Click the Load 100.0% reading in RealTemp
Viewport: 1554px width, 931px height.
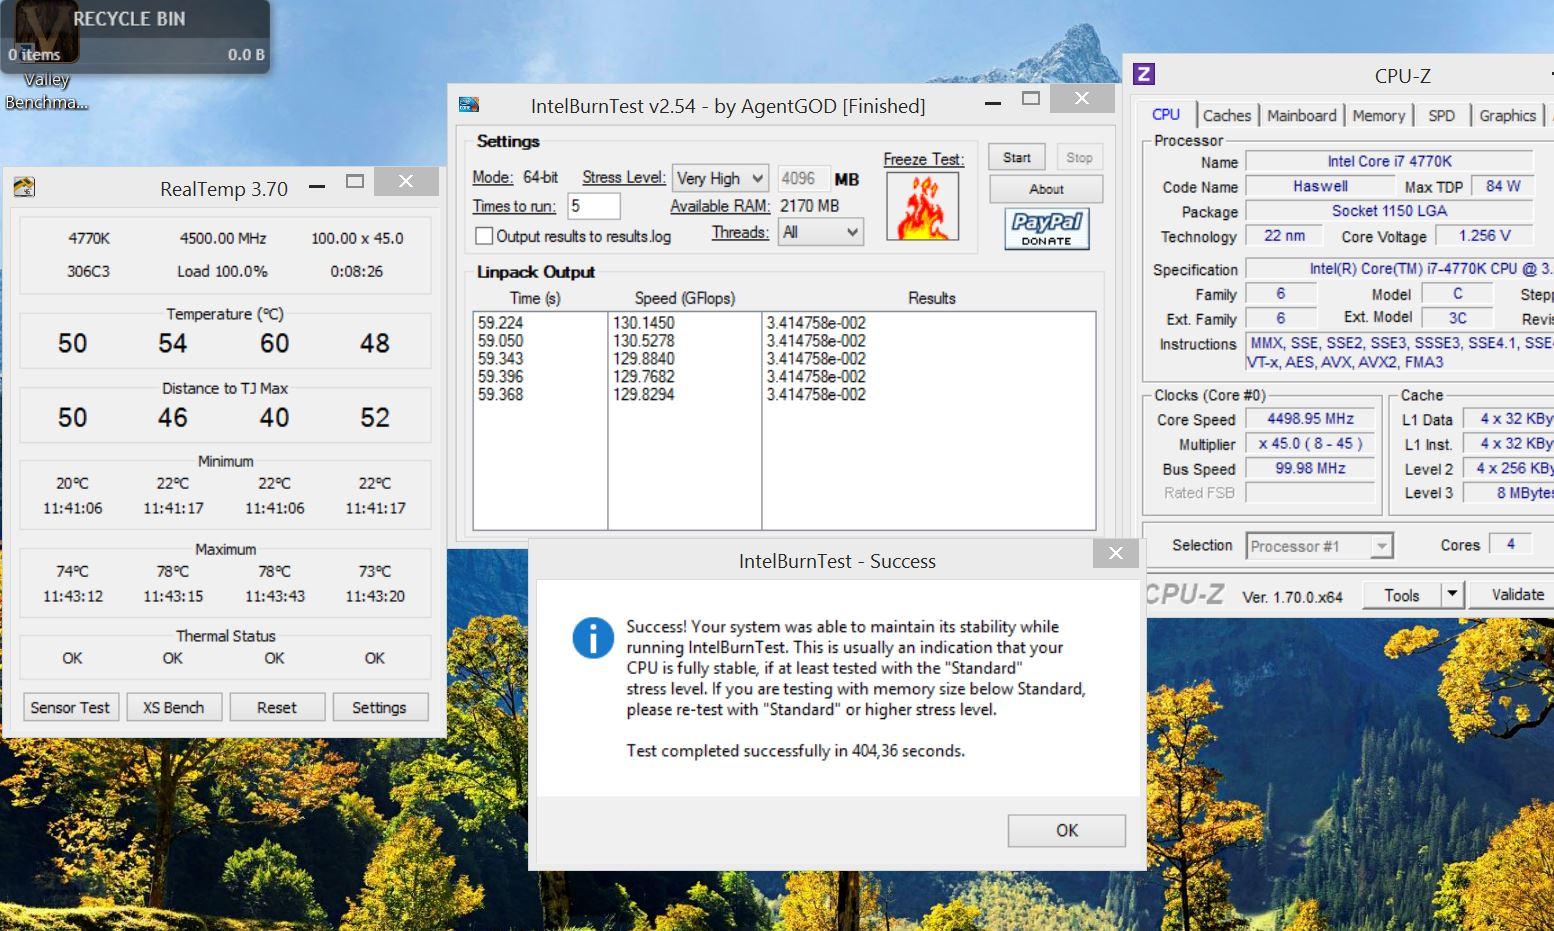[222, 271]
